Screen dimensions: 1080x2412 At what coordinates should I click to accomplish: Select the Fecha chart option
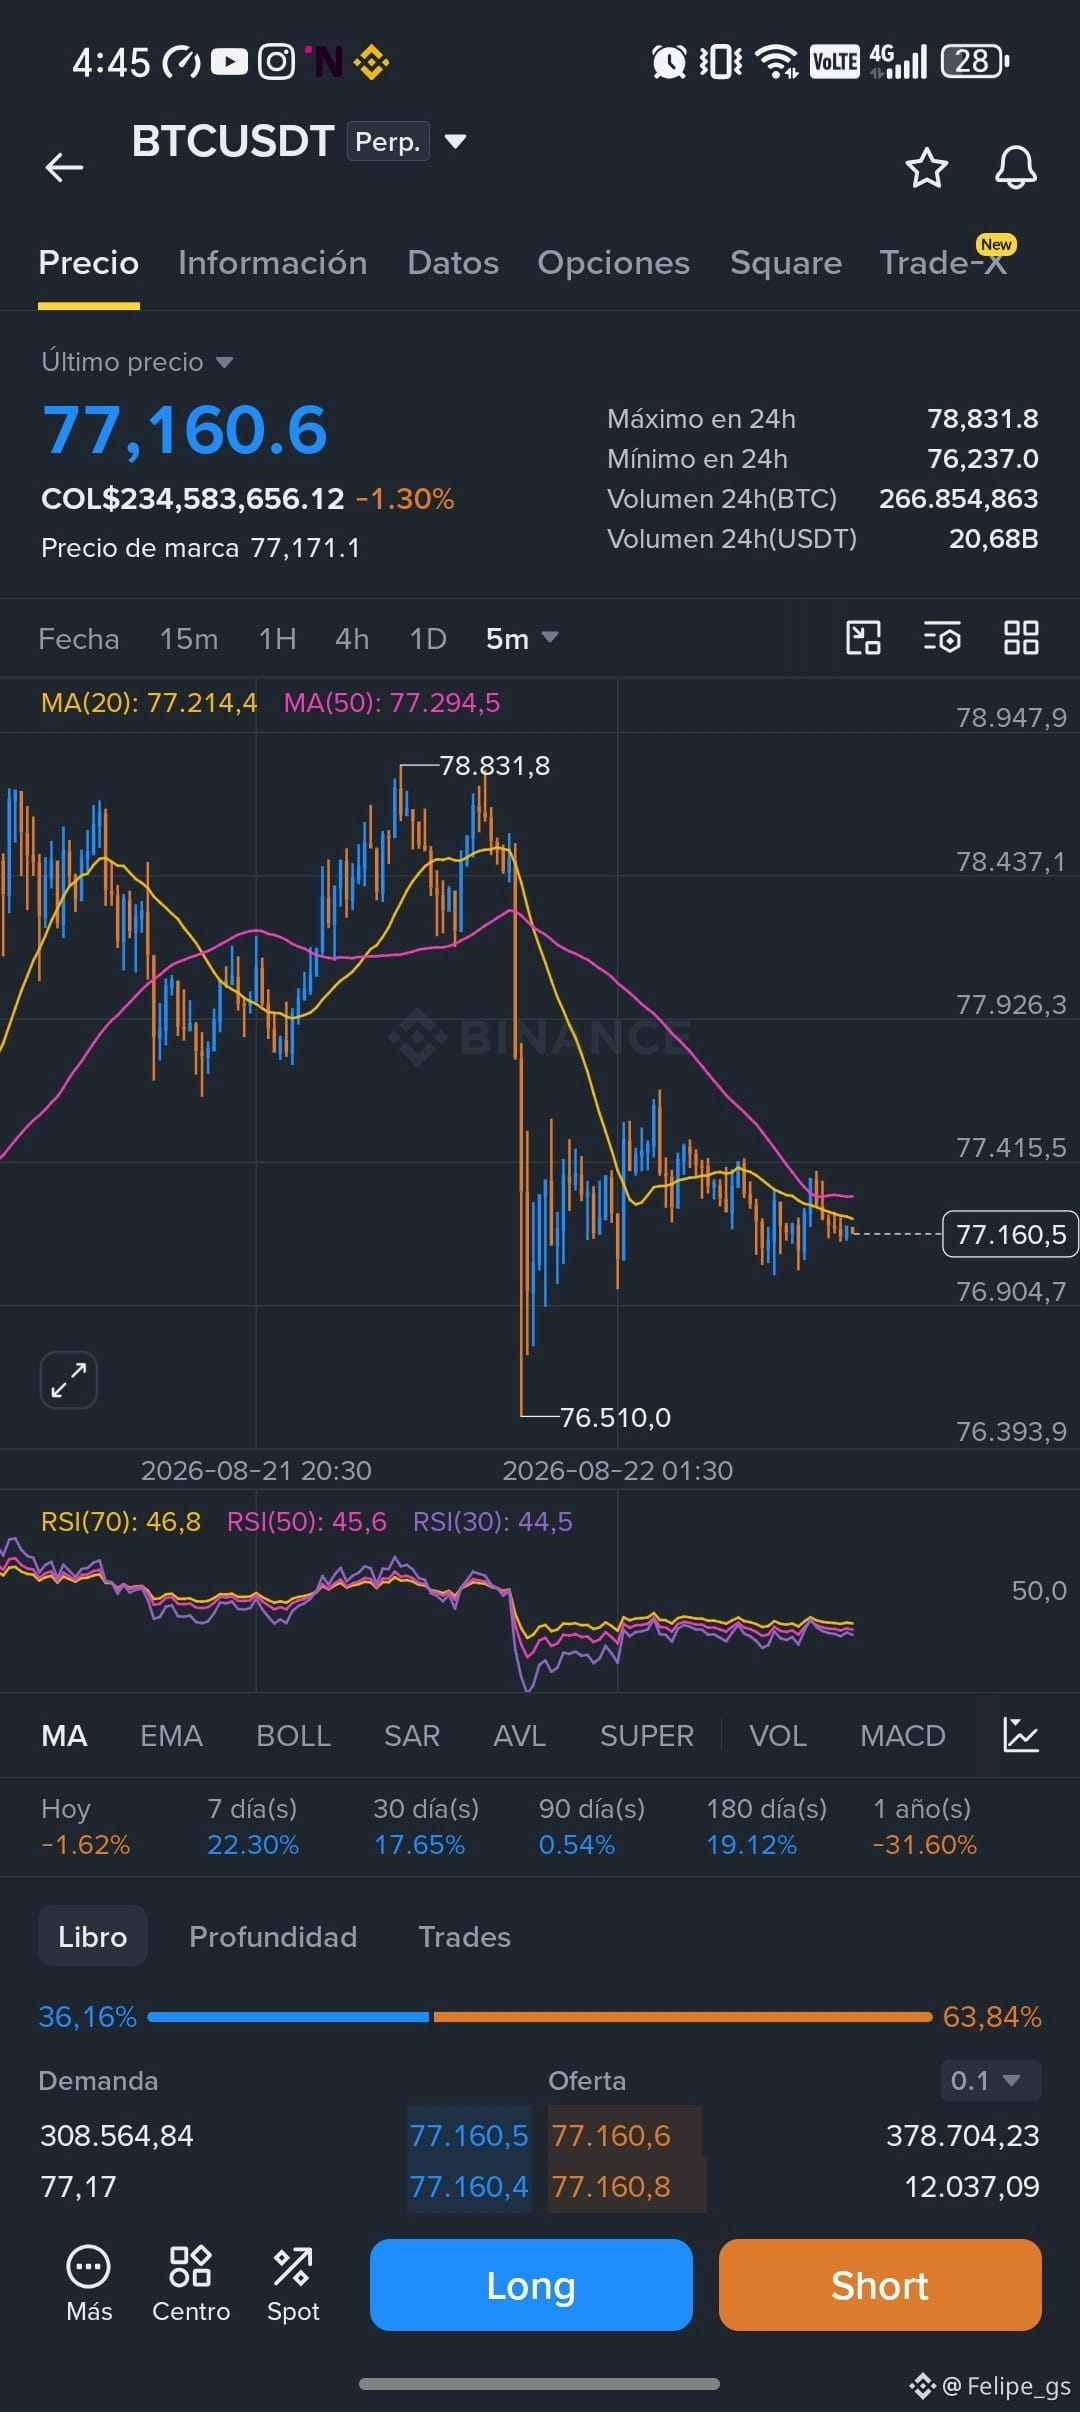tap(79, 638)
